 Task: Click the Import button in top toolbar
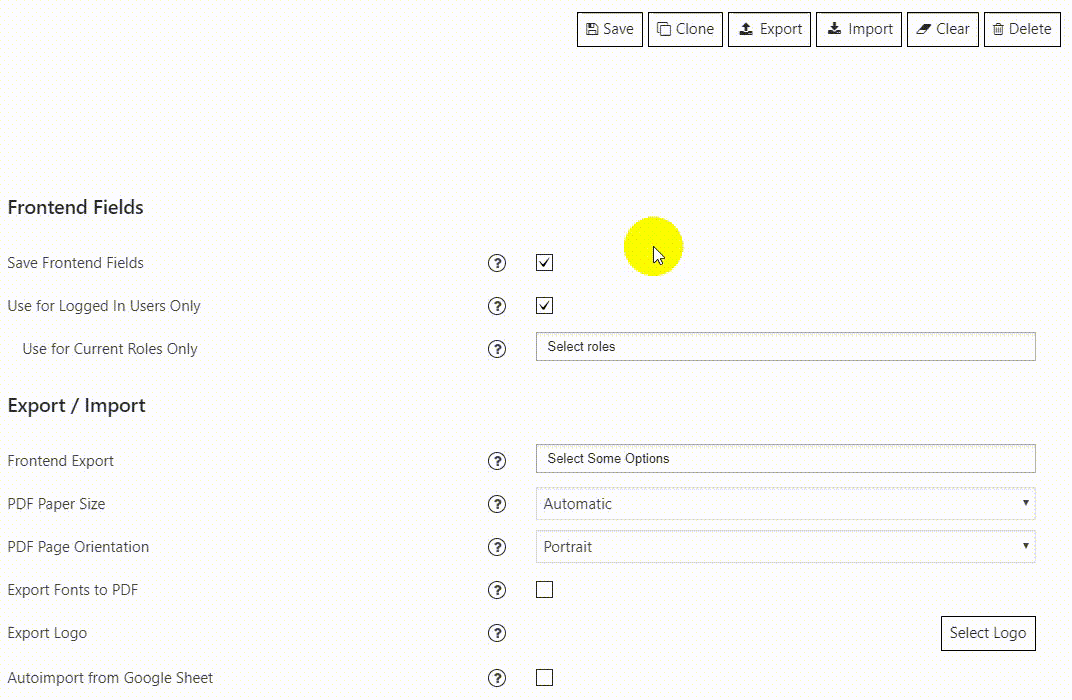[x=859, y=29]
